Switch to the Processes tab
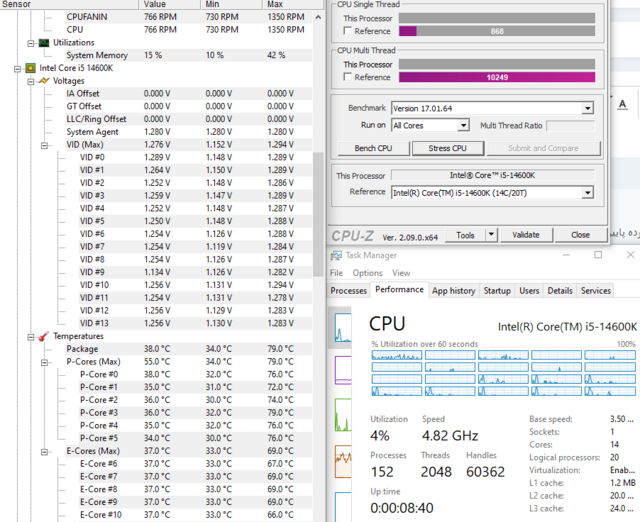The width and height of the screenshot is (640, 522). 349,290
